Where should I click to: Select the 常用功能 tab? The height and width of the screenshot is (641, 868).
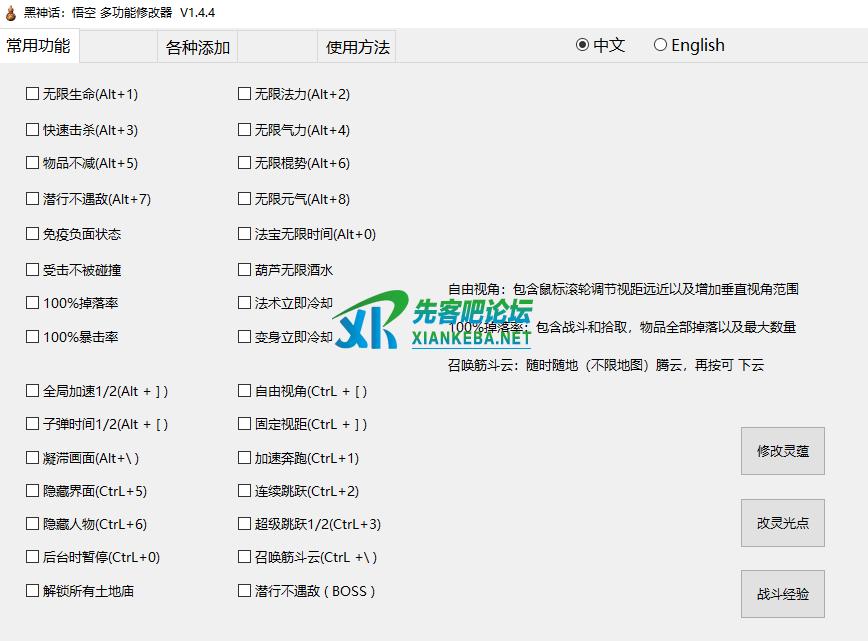tap(39, 46)
